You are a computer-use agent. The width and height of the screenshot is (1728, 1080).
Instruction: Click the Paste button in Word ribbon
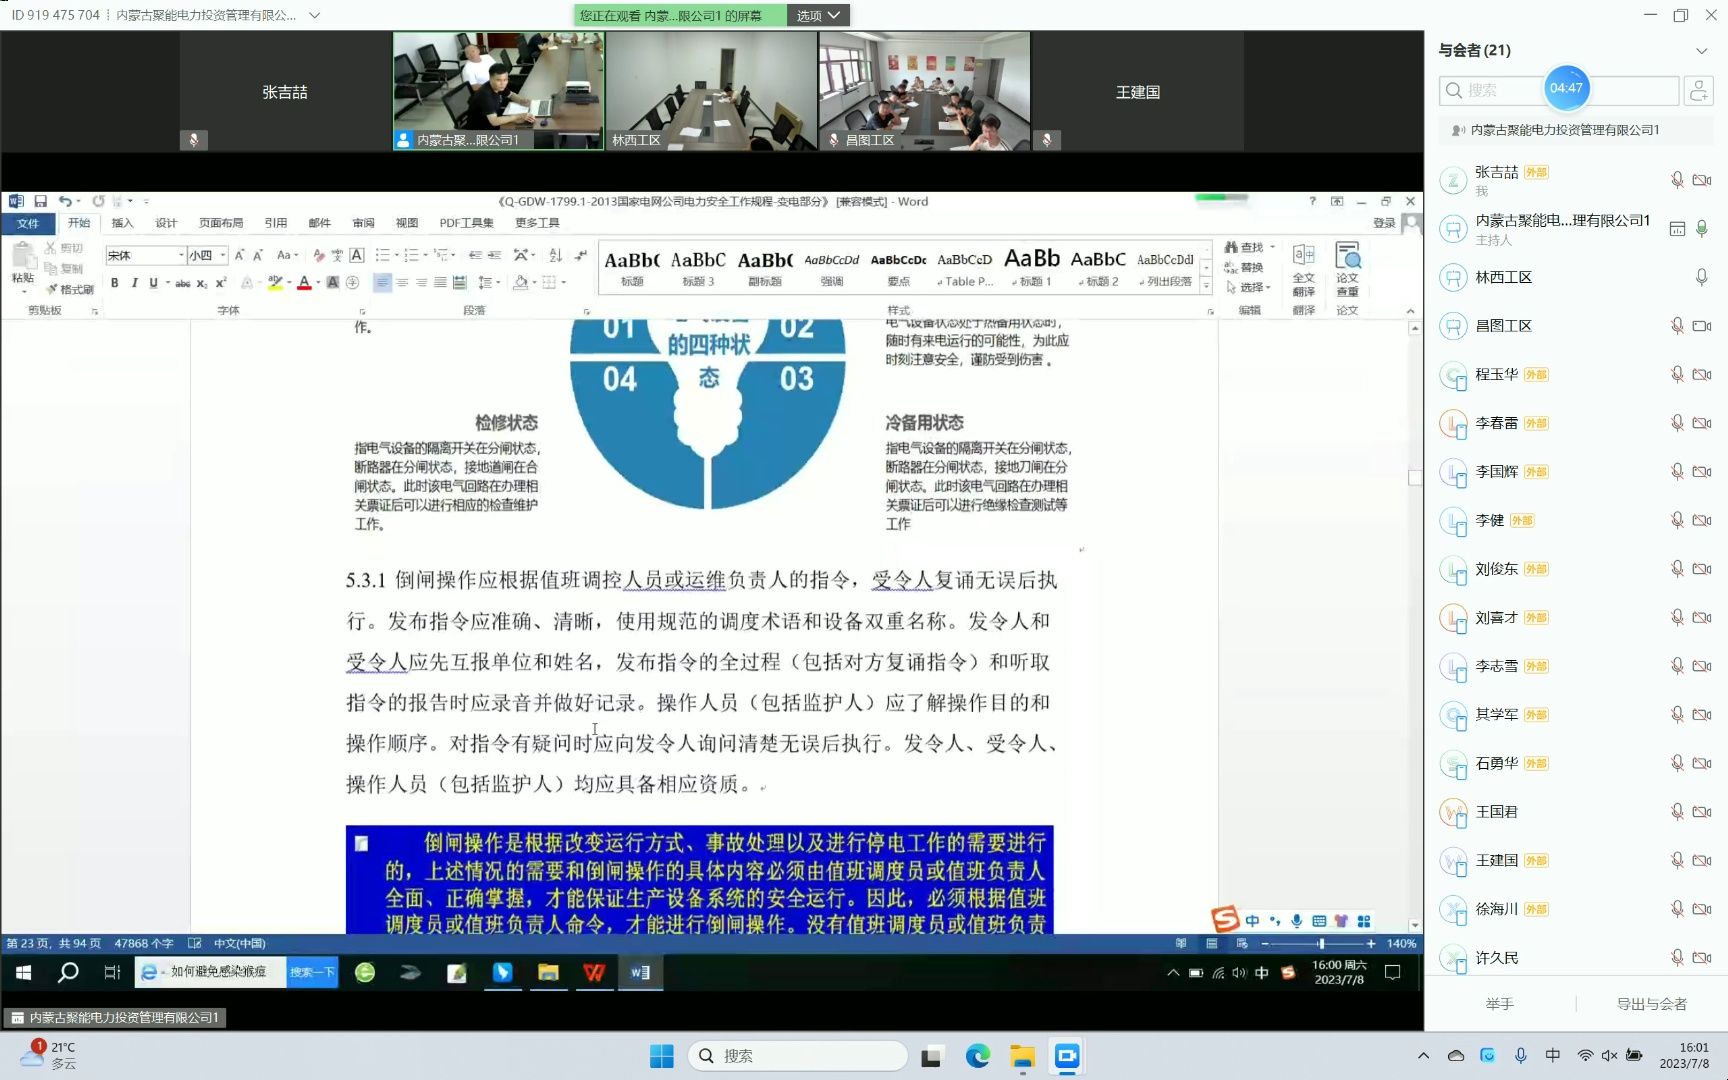pyautogui.click(x=23, y=265)
